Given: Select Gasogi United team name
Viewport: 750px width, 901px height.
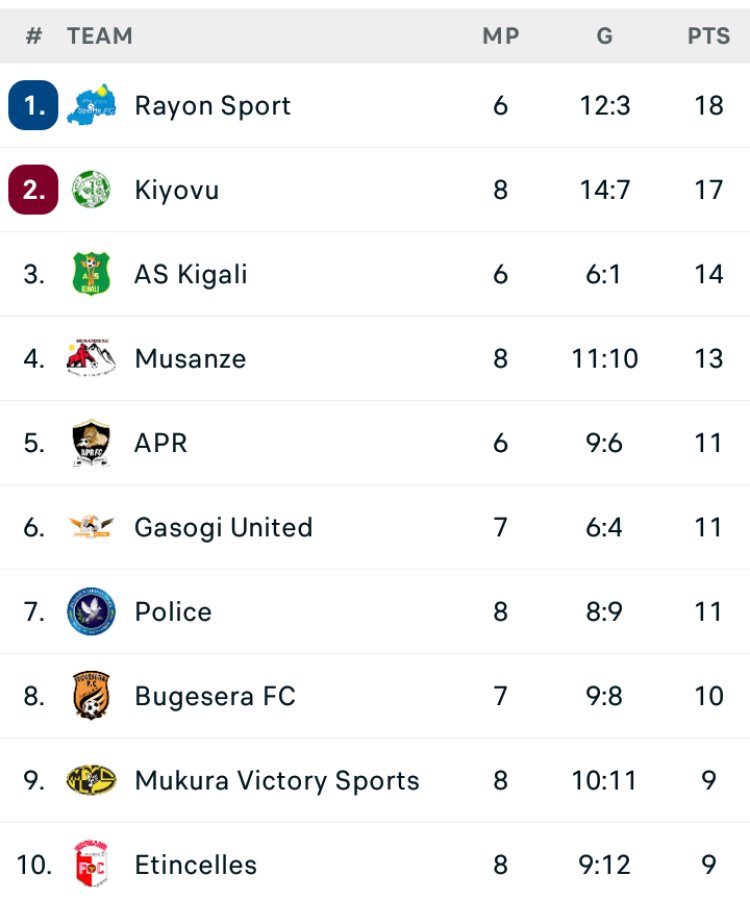Looking at the screenshot, I should (223, 527).
